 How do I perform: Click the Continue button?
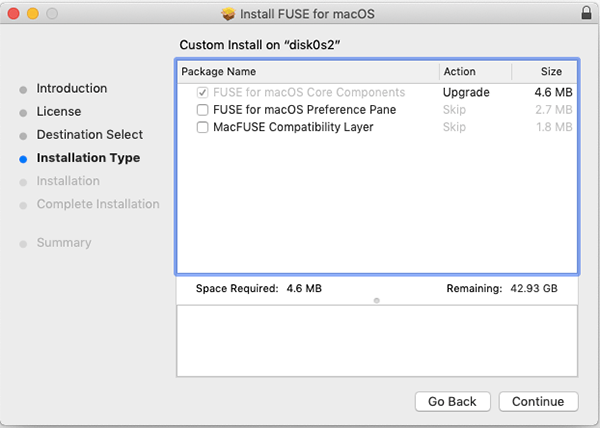tap(538, 401)
